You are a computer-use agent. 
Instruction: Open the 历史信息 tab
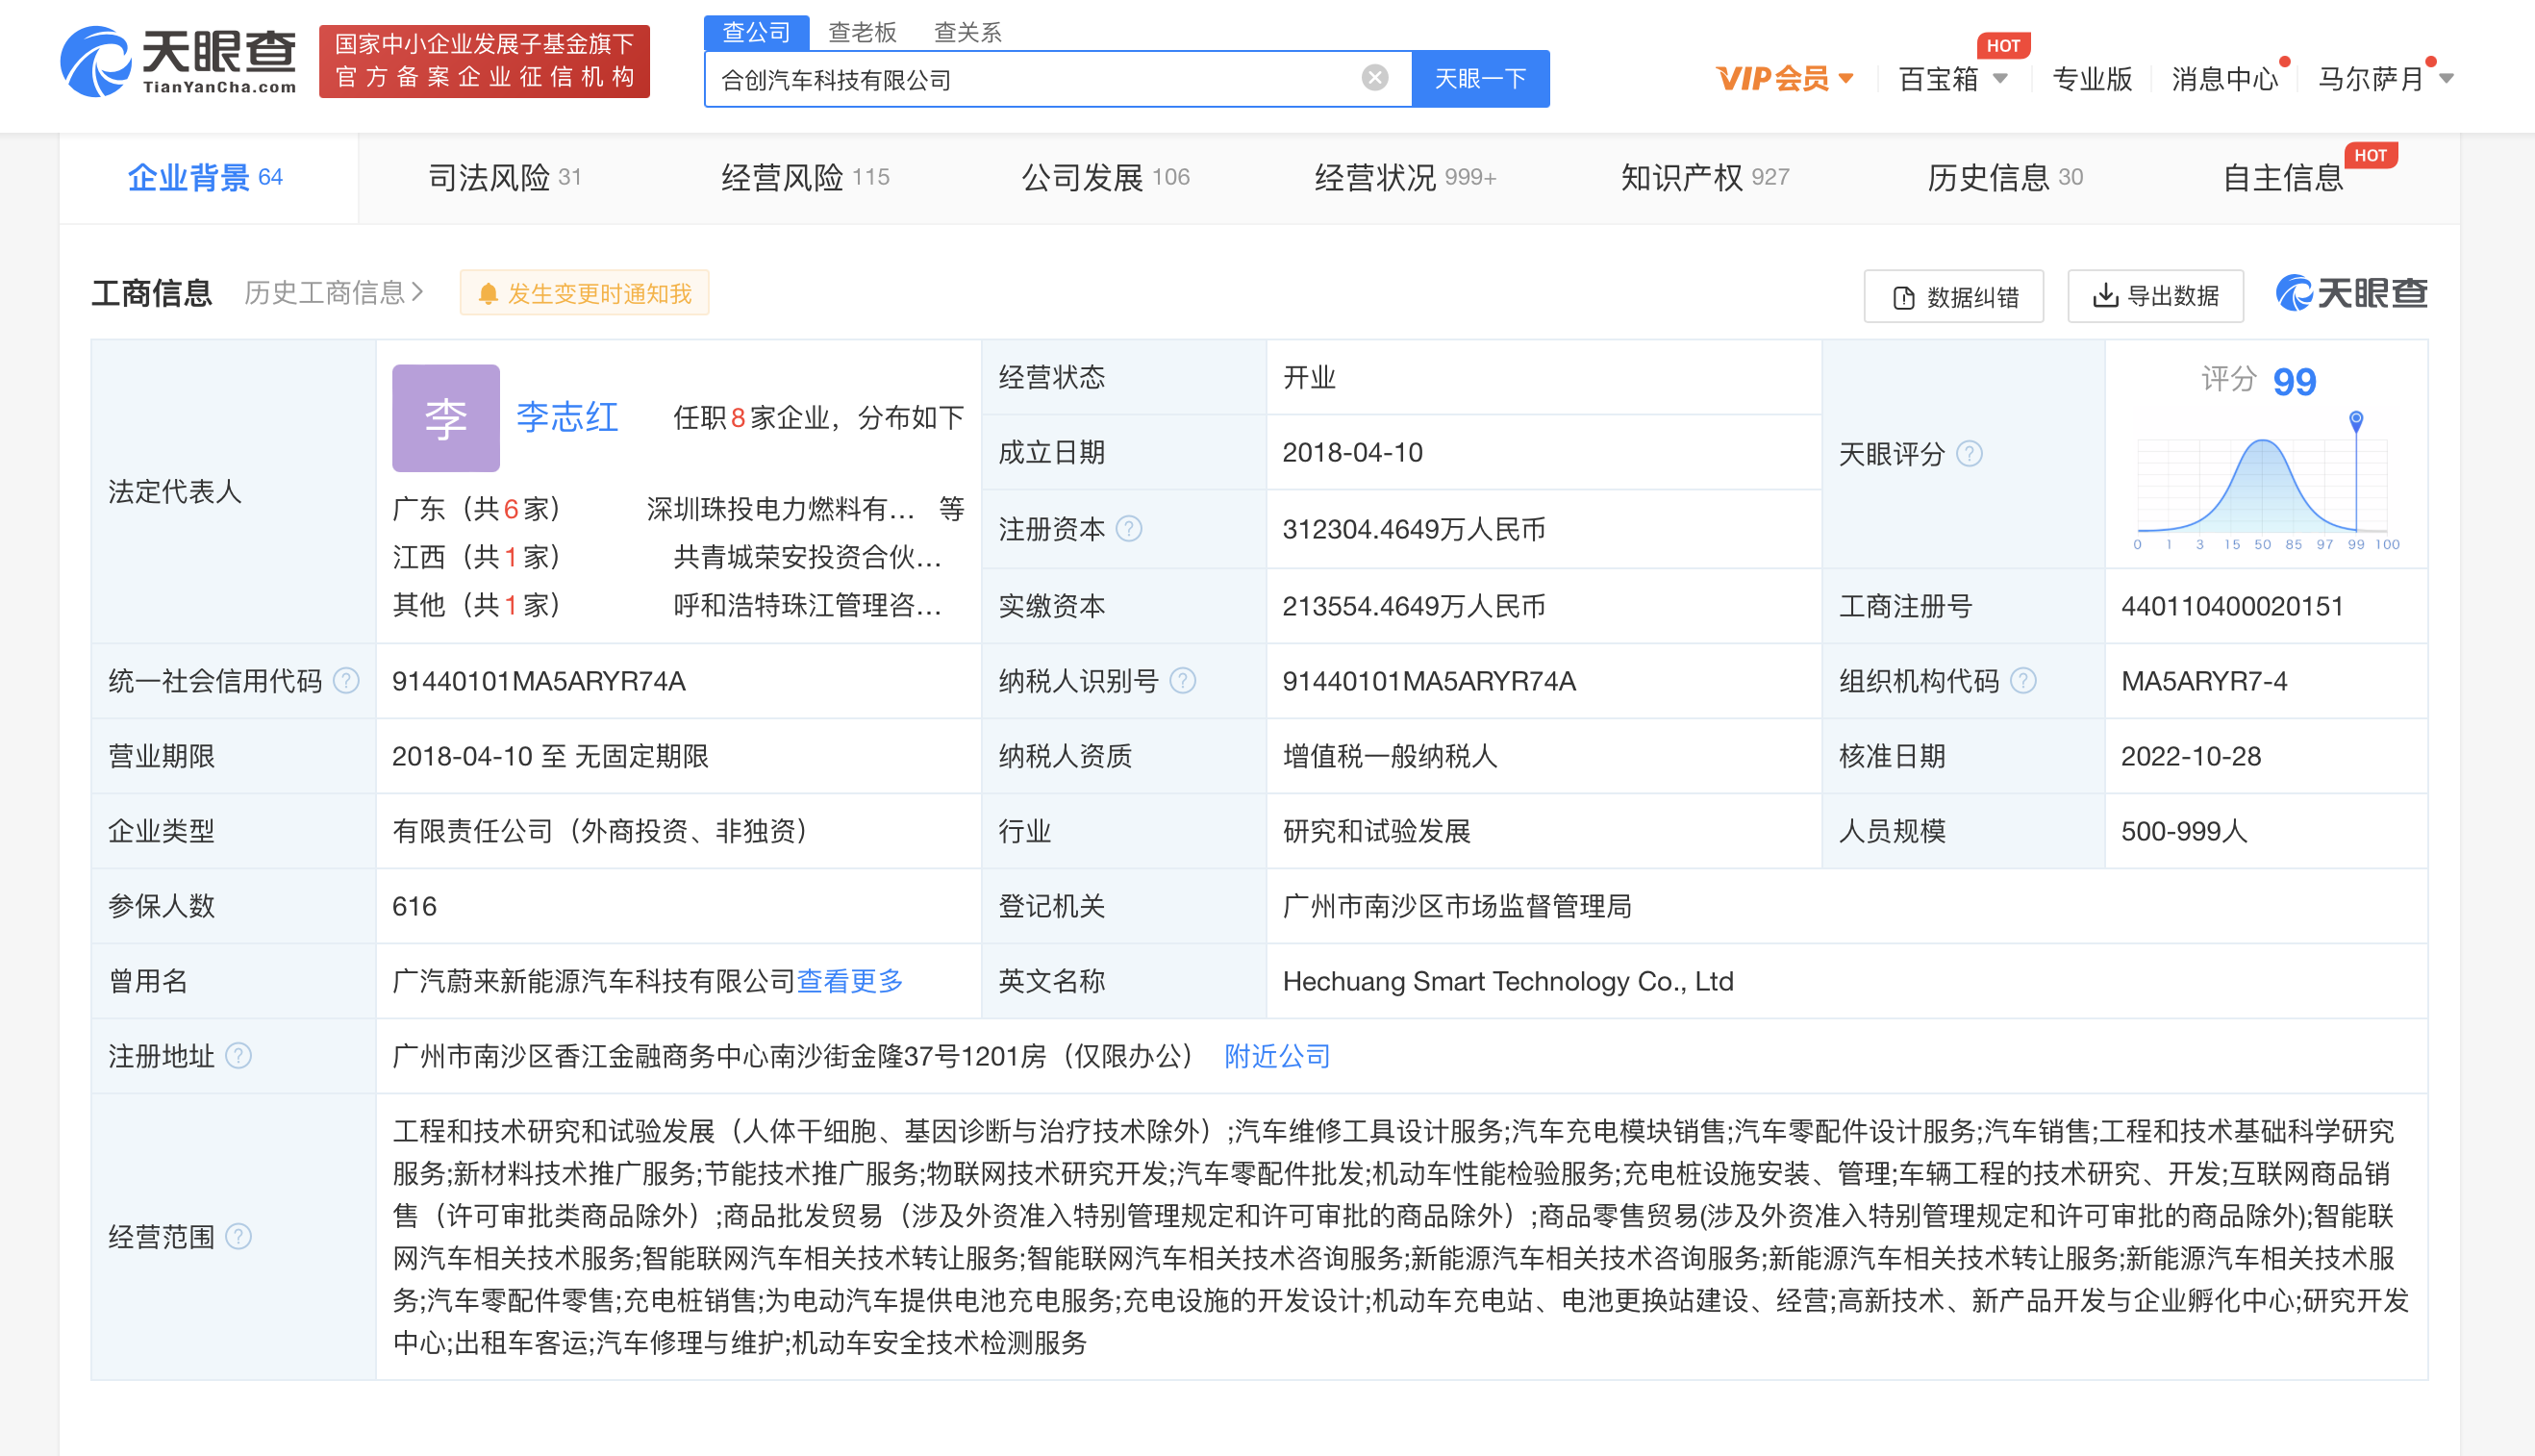pos(2005,177)
